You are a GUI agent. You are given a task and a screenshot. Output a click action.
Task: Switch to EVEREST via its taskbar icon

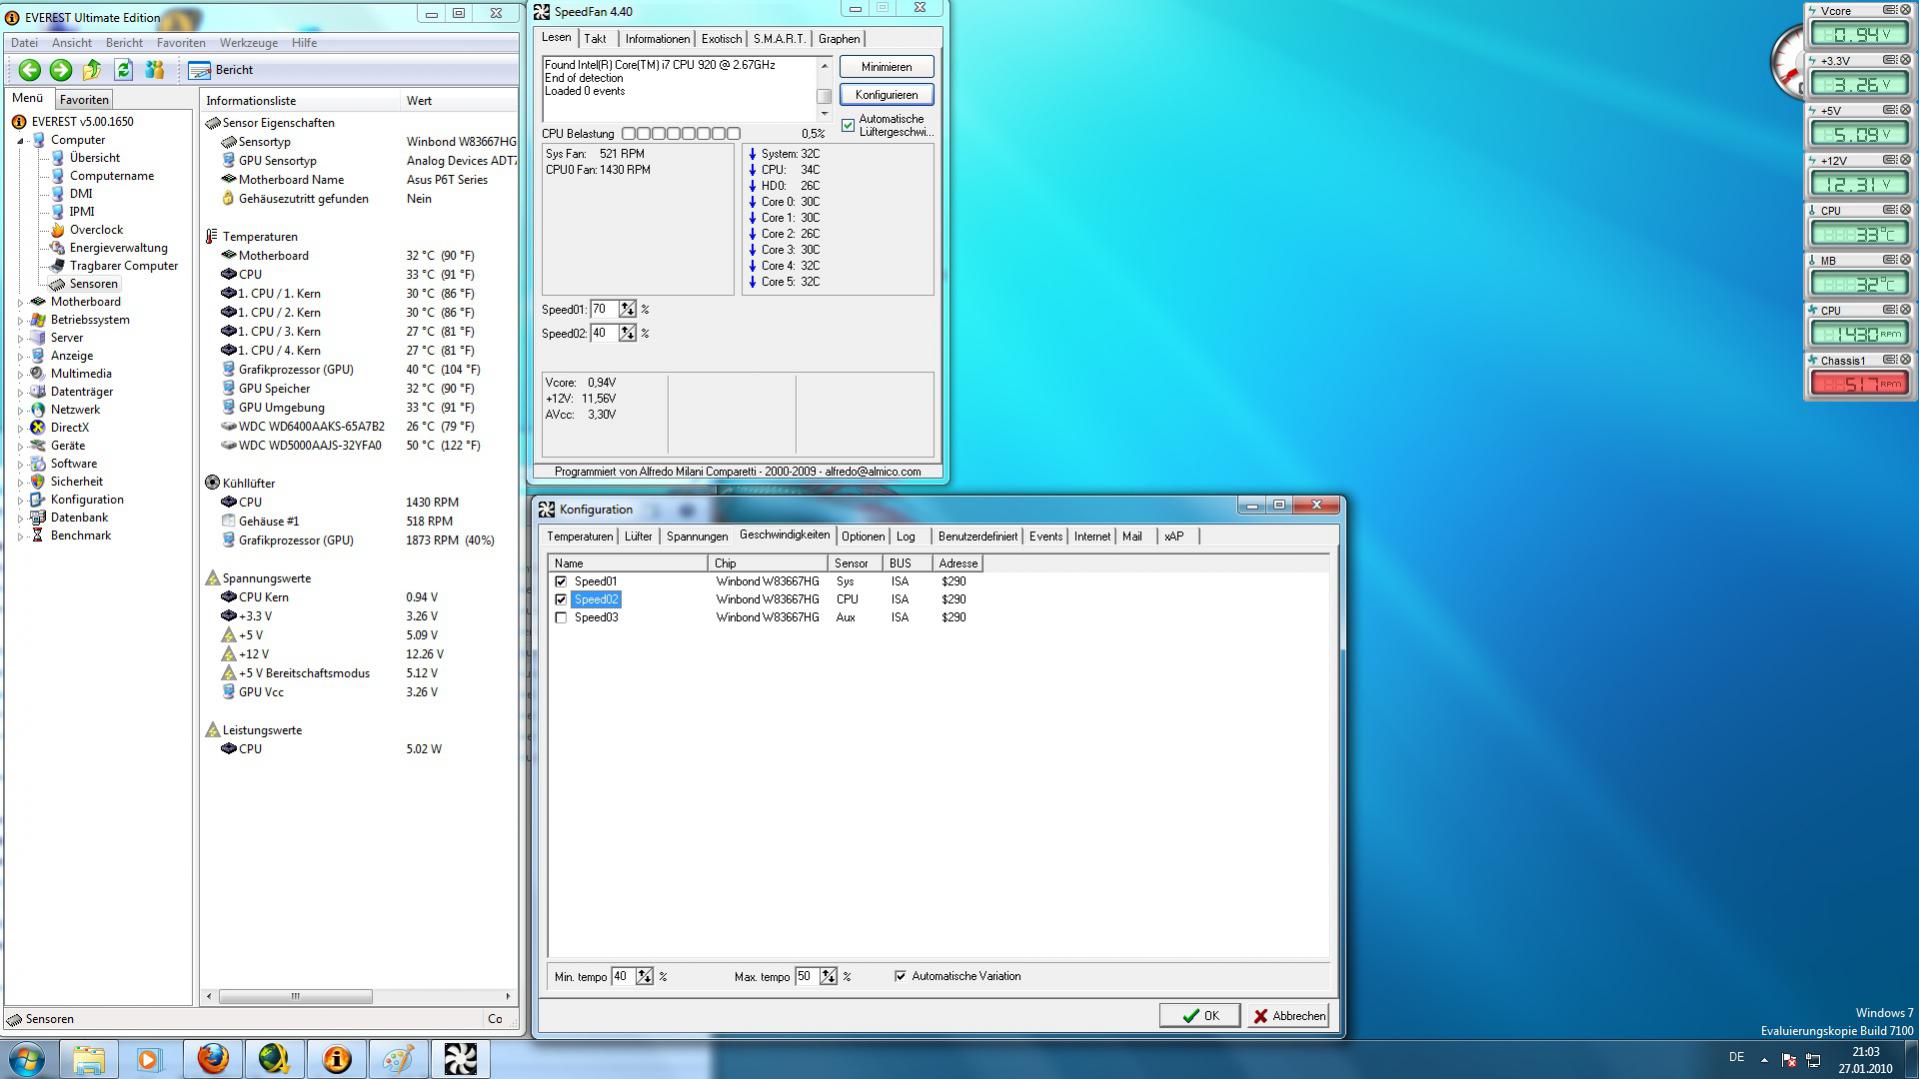pyautogui.click(x=337, y=1059)
